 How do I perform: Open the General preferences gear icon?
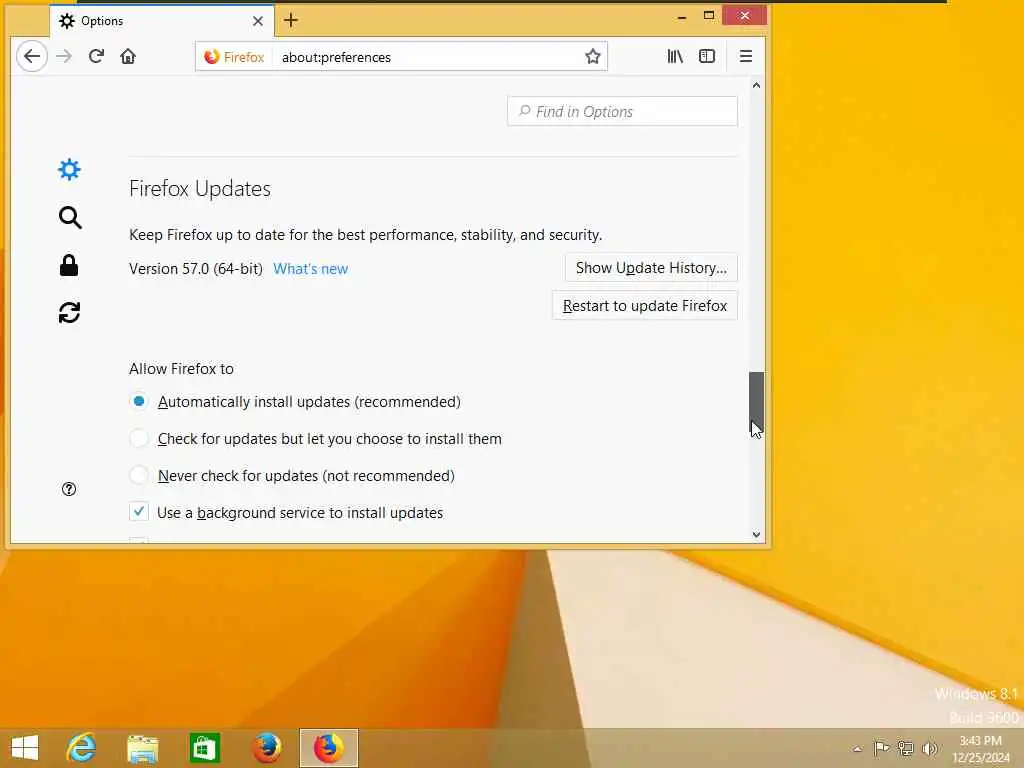click(69, 170)
